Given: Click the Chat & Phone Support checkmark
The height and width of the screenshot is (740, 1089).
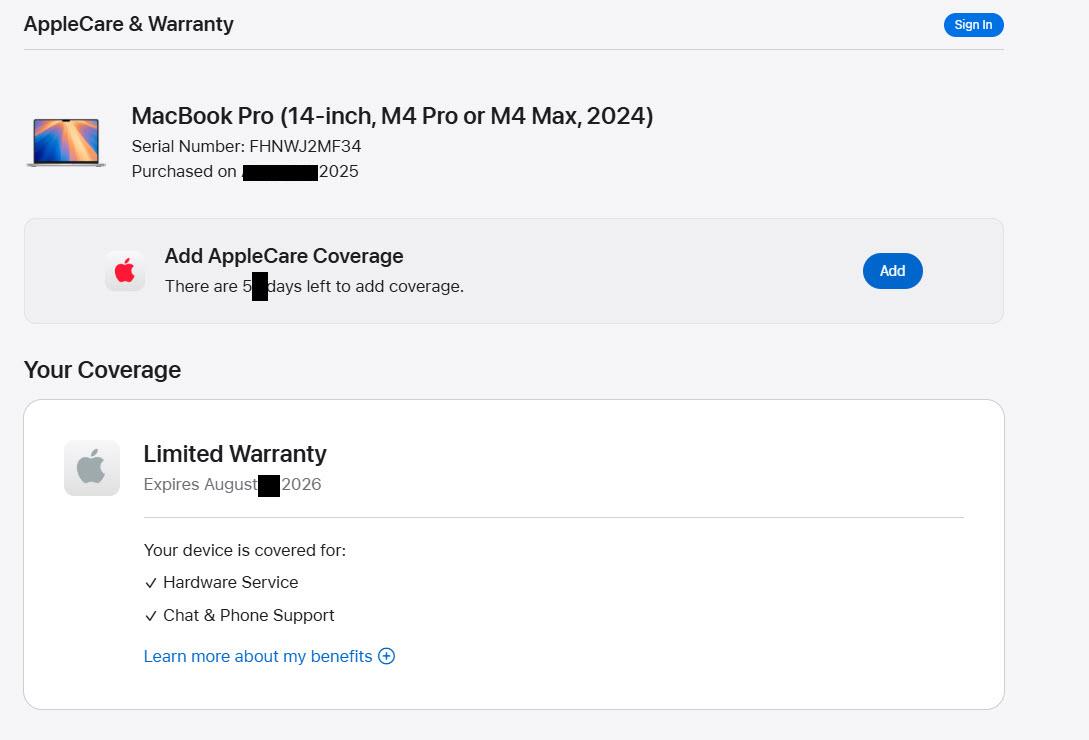Looking at the screenshot, I should (151, 616).
